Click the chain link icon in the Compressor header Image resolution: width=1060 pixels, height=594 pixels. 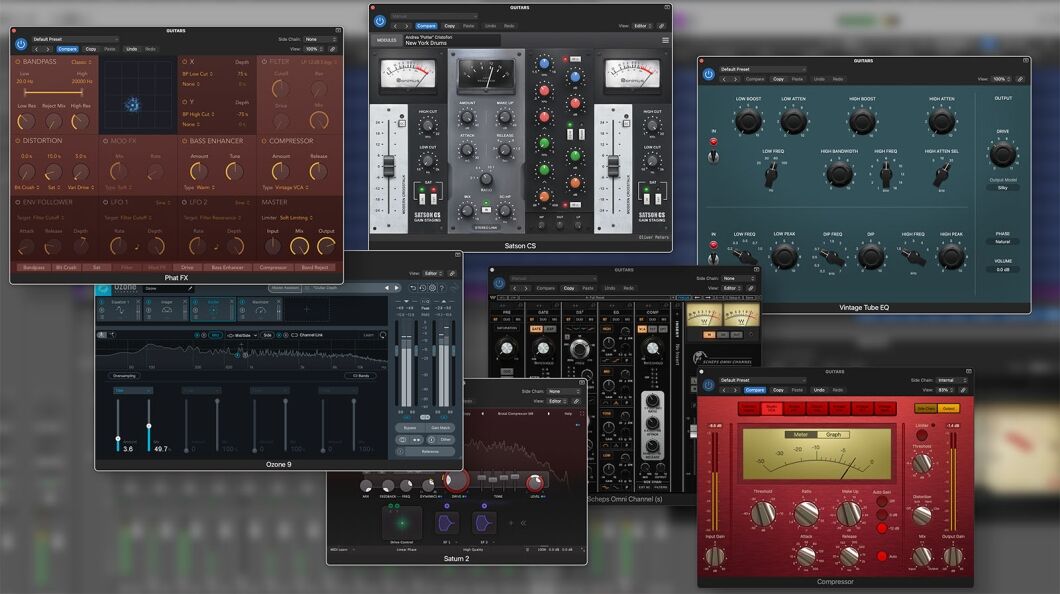pos(964,391)
